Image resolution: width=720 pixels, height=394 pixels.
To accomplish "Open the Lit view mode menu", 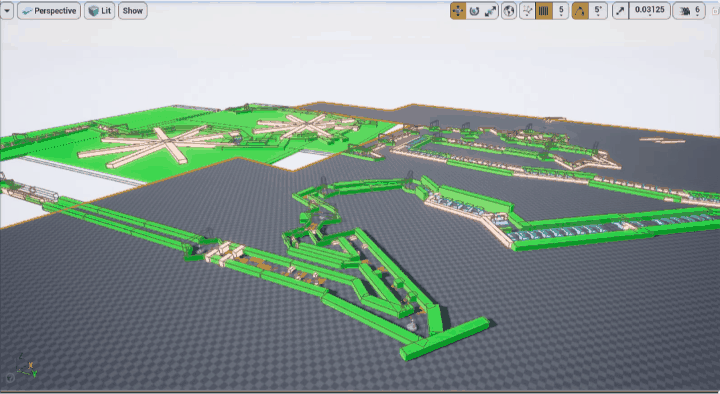I will tap(100, 11).
